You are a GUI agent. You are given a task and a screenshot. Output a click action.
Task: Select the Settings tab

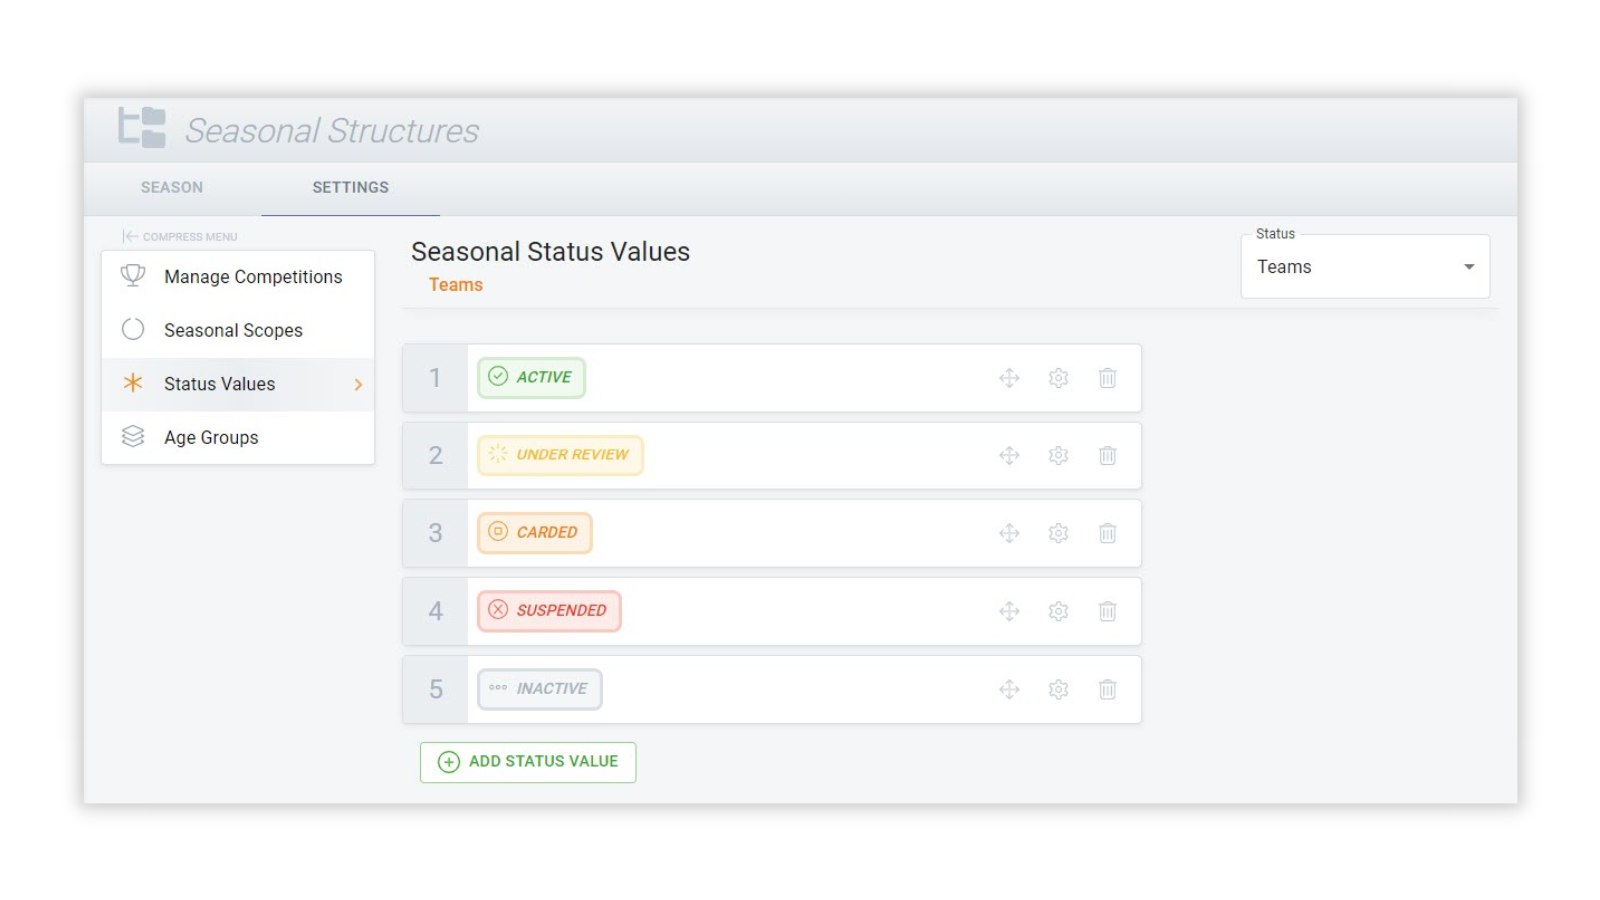pyautogui.click(x=350, y=188)
